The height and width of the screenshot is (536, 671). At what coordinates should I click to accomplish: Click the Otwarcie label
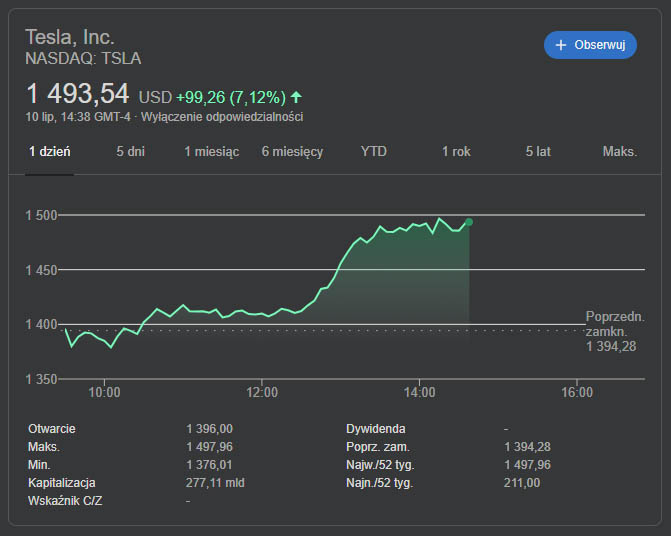tap(52, 429)
